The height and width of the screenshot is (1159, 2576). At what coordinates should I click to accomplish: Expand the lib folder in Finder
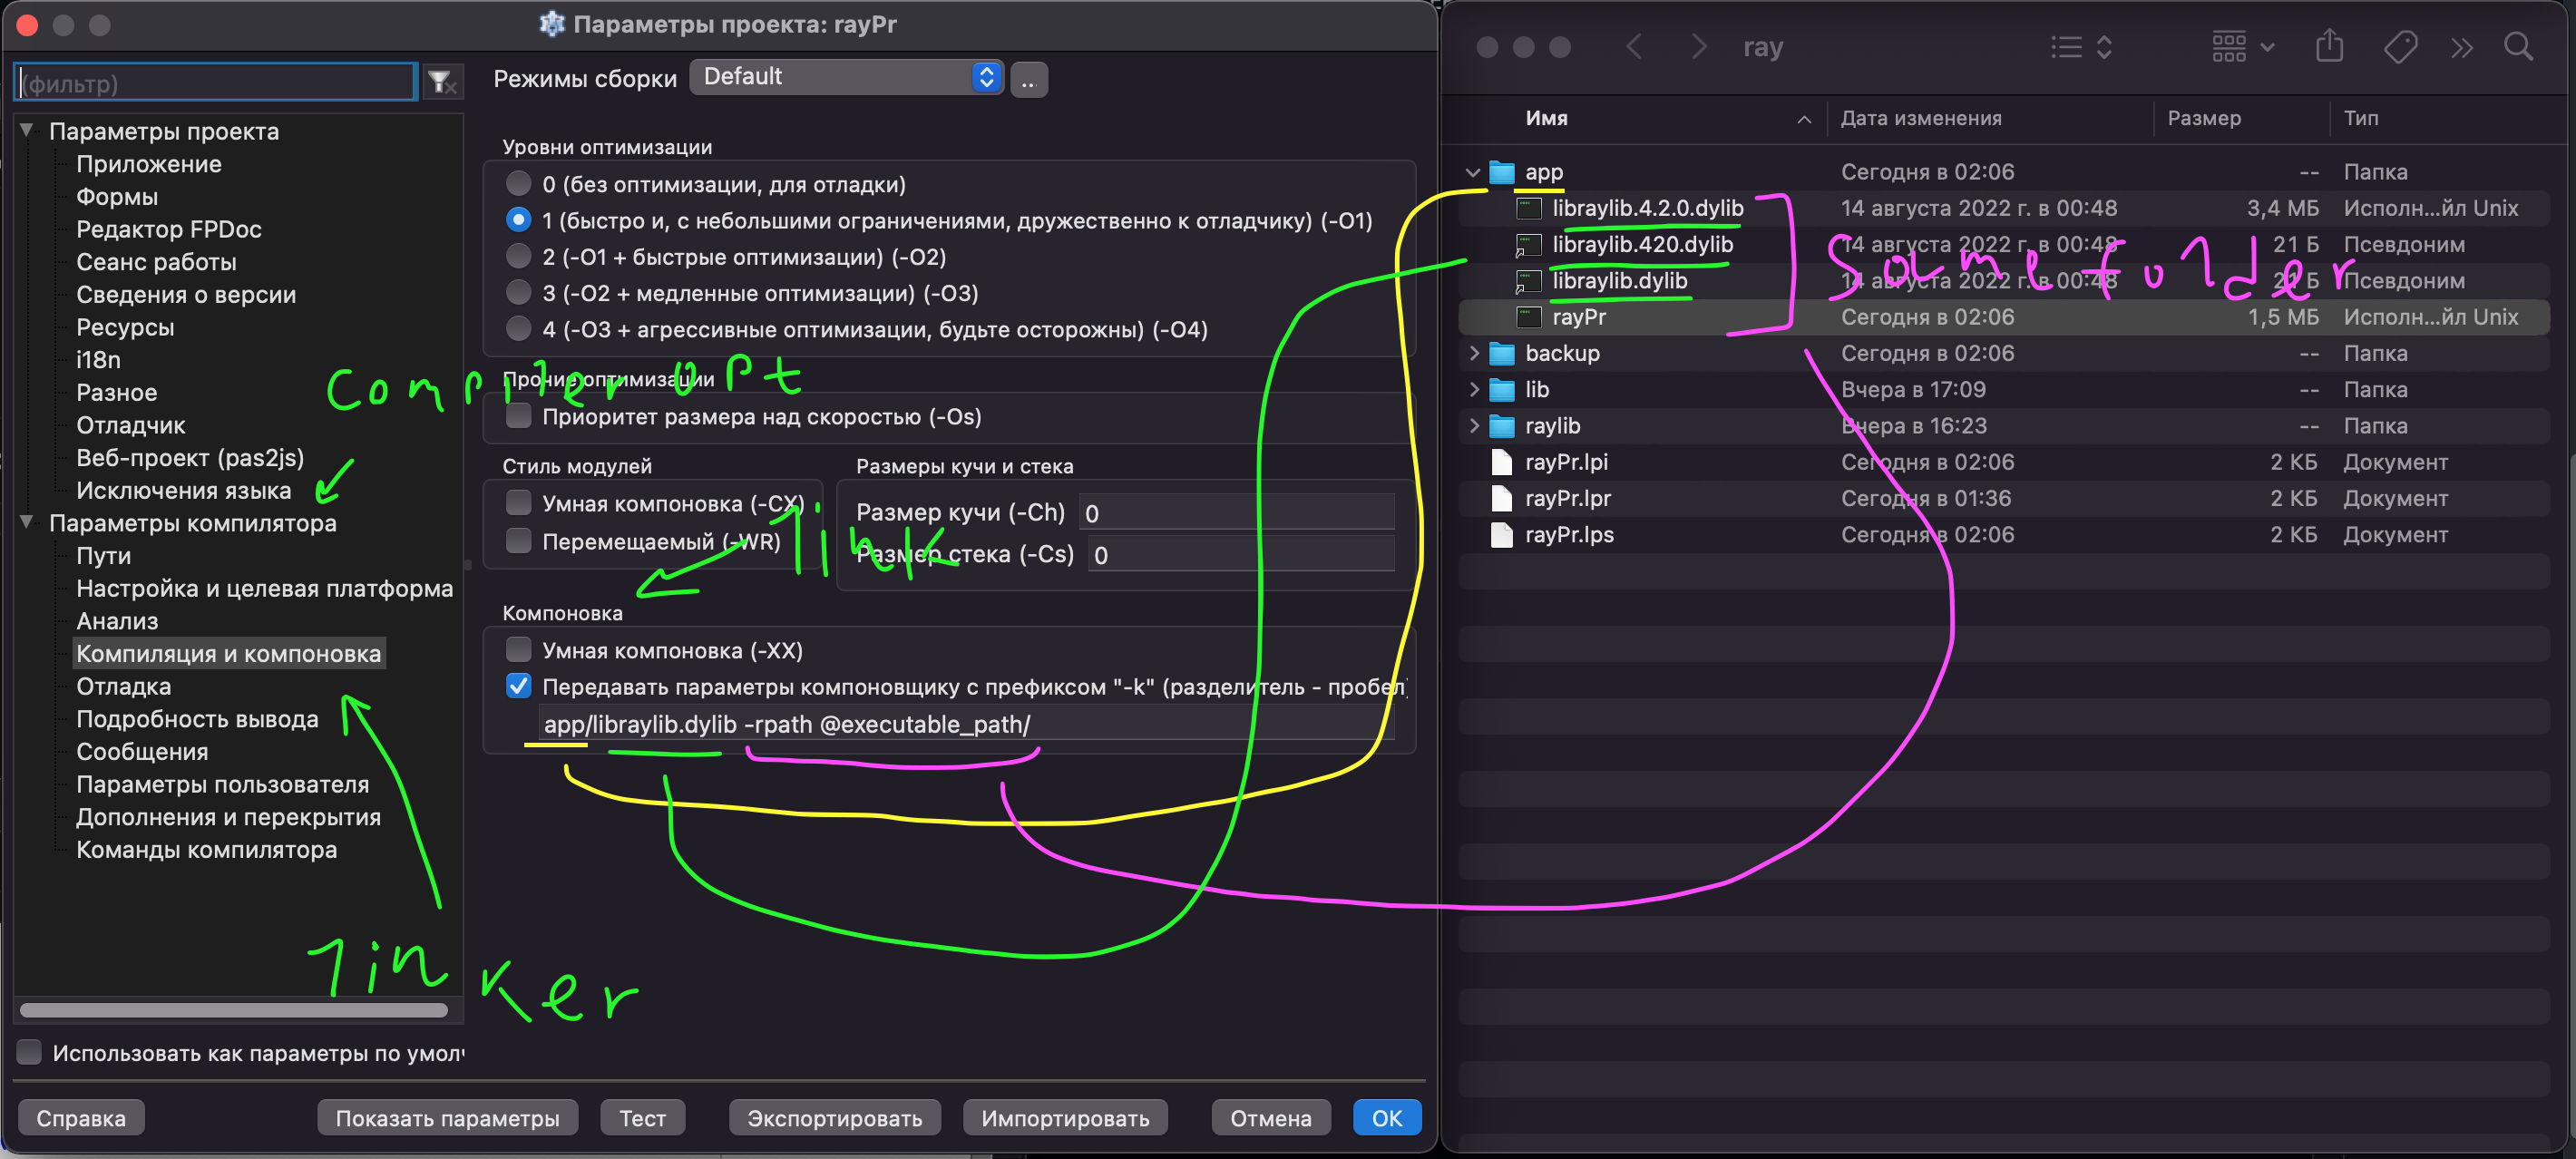click(1473, 390)
